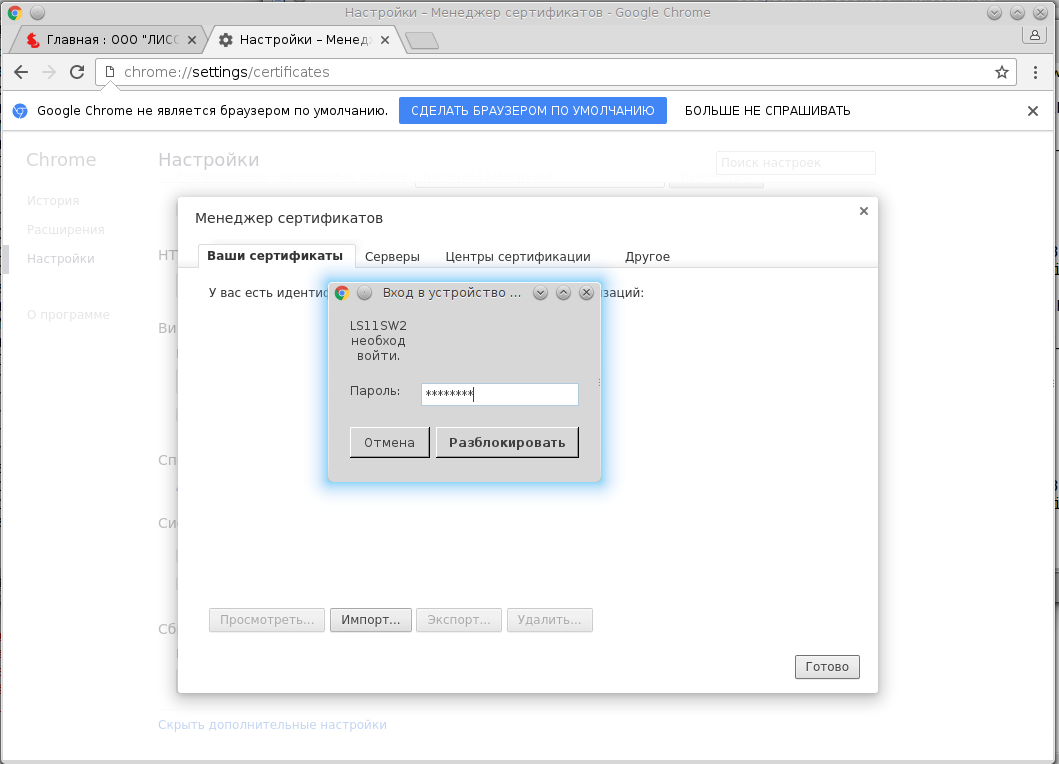Bookmark this page using the star icon
Viewport: 1059px width, 764px height.
1001,72
